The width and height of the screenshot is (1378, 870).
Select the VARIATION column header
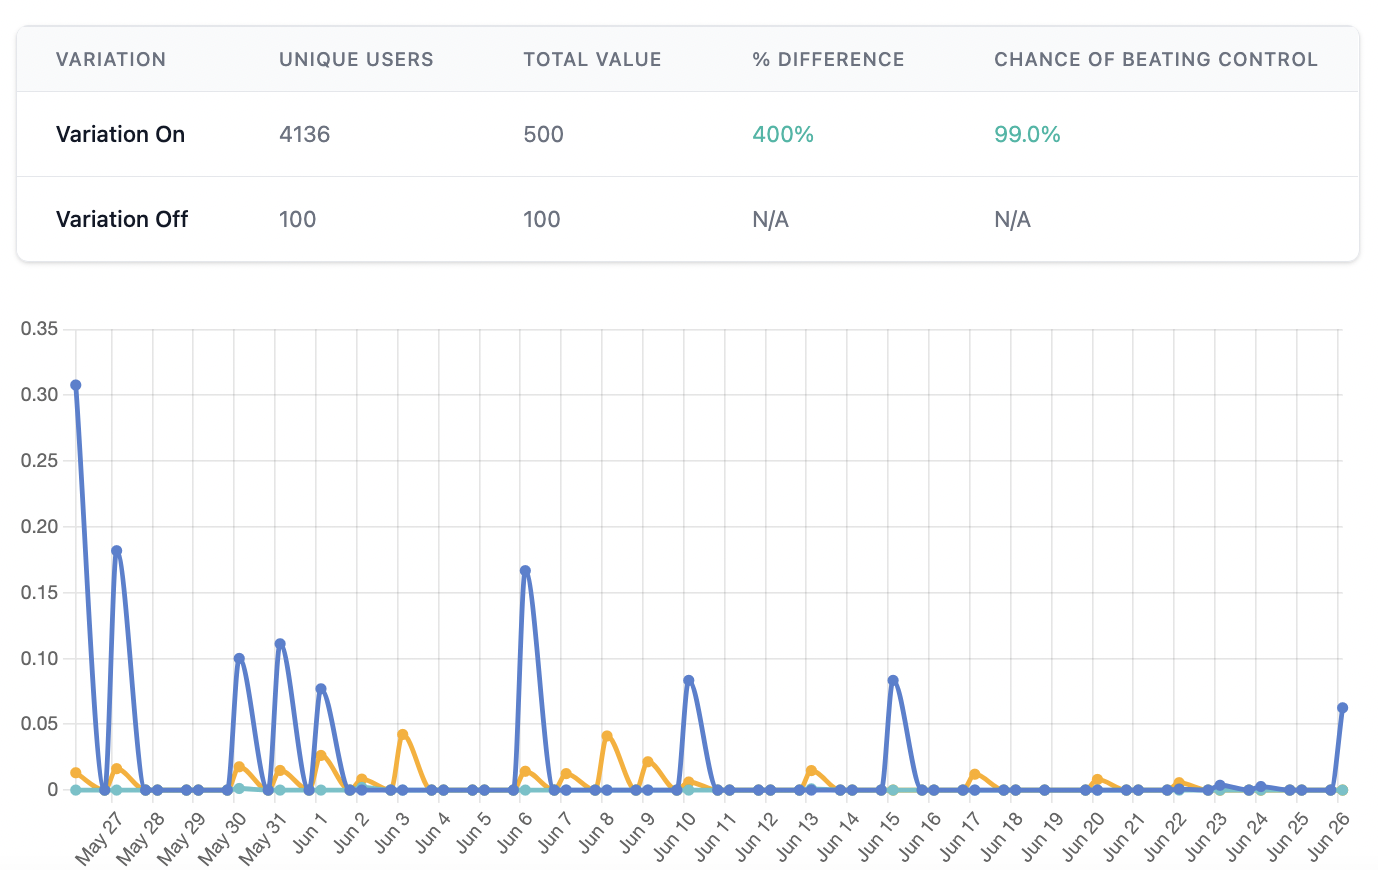tap(111, 59)
